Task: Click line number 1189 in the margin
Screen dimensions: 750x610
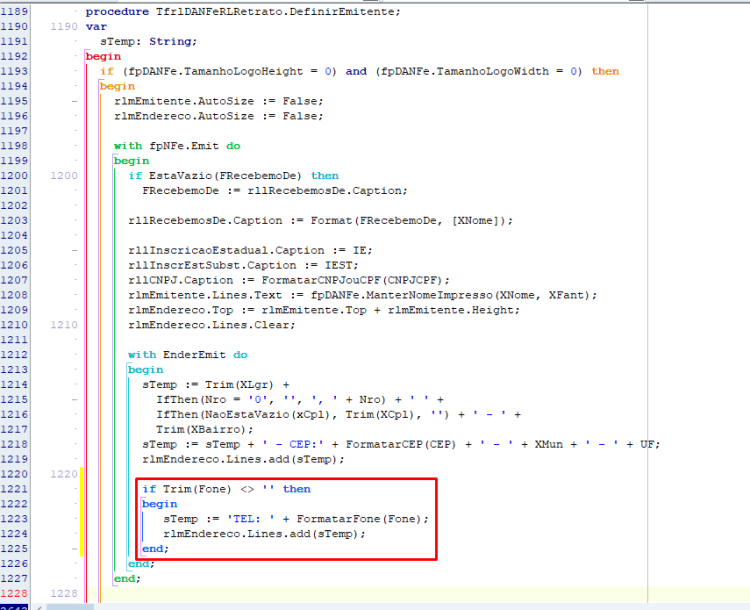Action: coord(14,11)
